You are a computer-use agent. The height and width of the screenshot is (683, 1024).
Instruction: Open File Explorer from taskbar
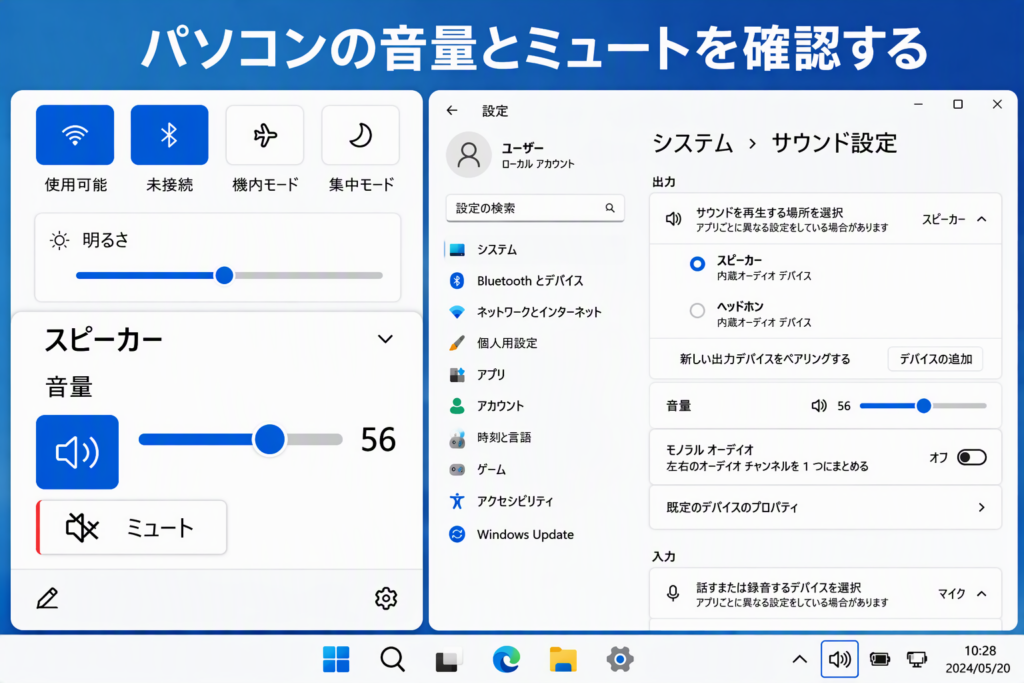(563, 659)
